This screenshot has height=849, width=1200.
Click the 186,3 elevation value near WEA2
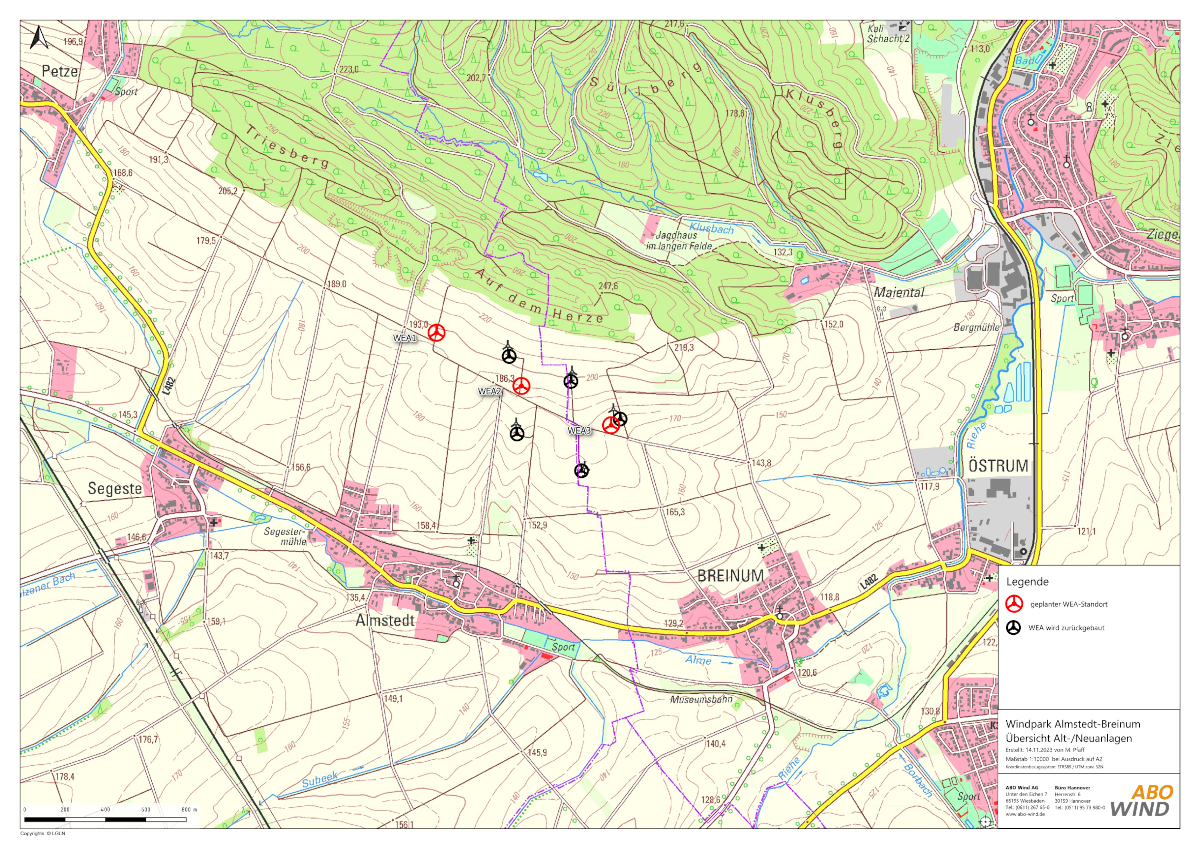503,380
